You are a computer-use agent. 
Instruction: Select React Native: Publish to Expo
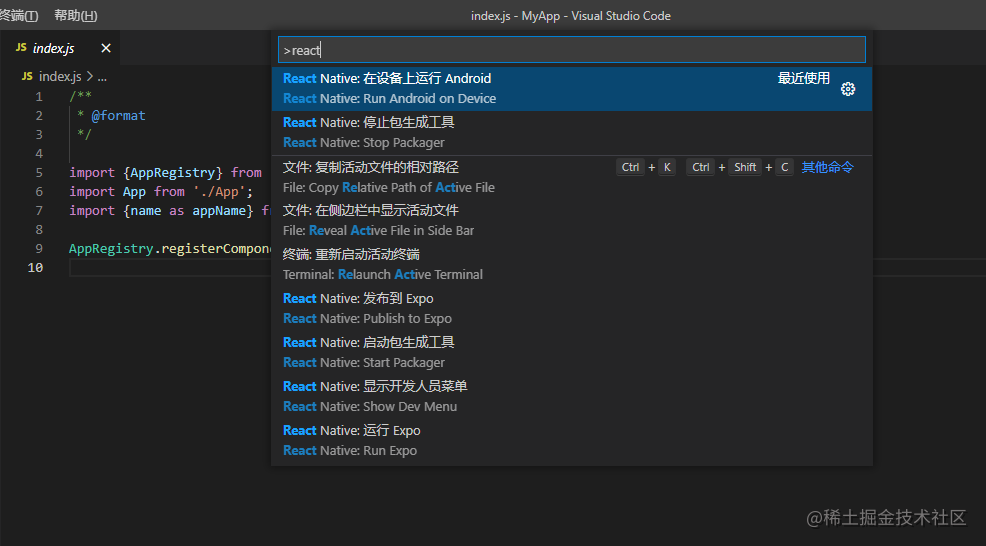(572, 309)
